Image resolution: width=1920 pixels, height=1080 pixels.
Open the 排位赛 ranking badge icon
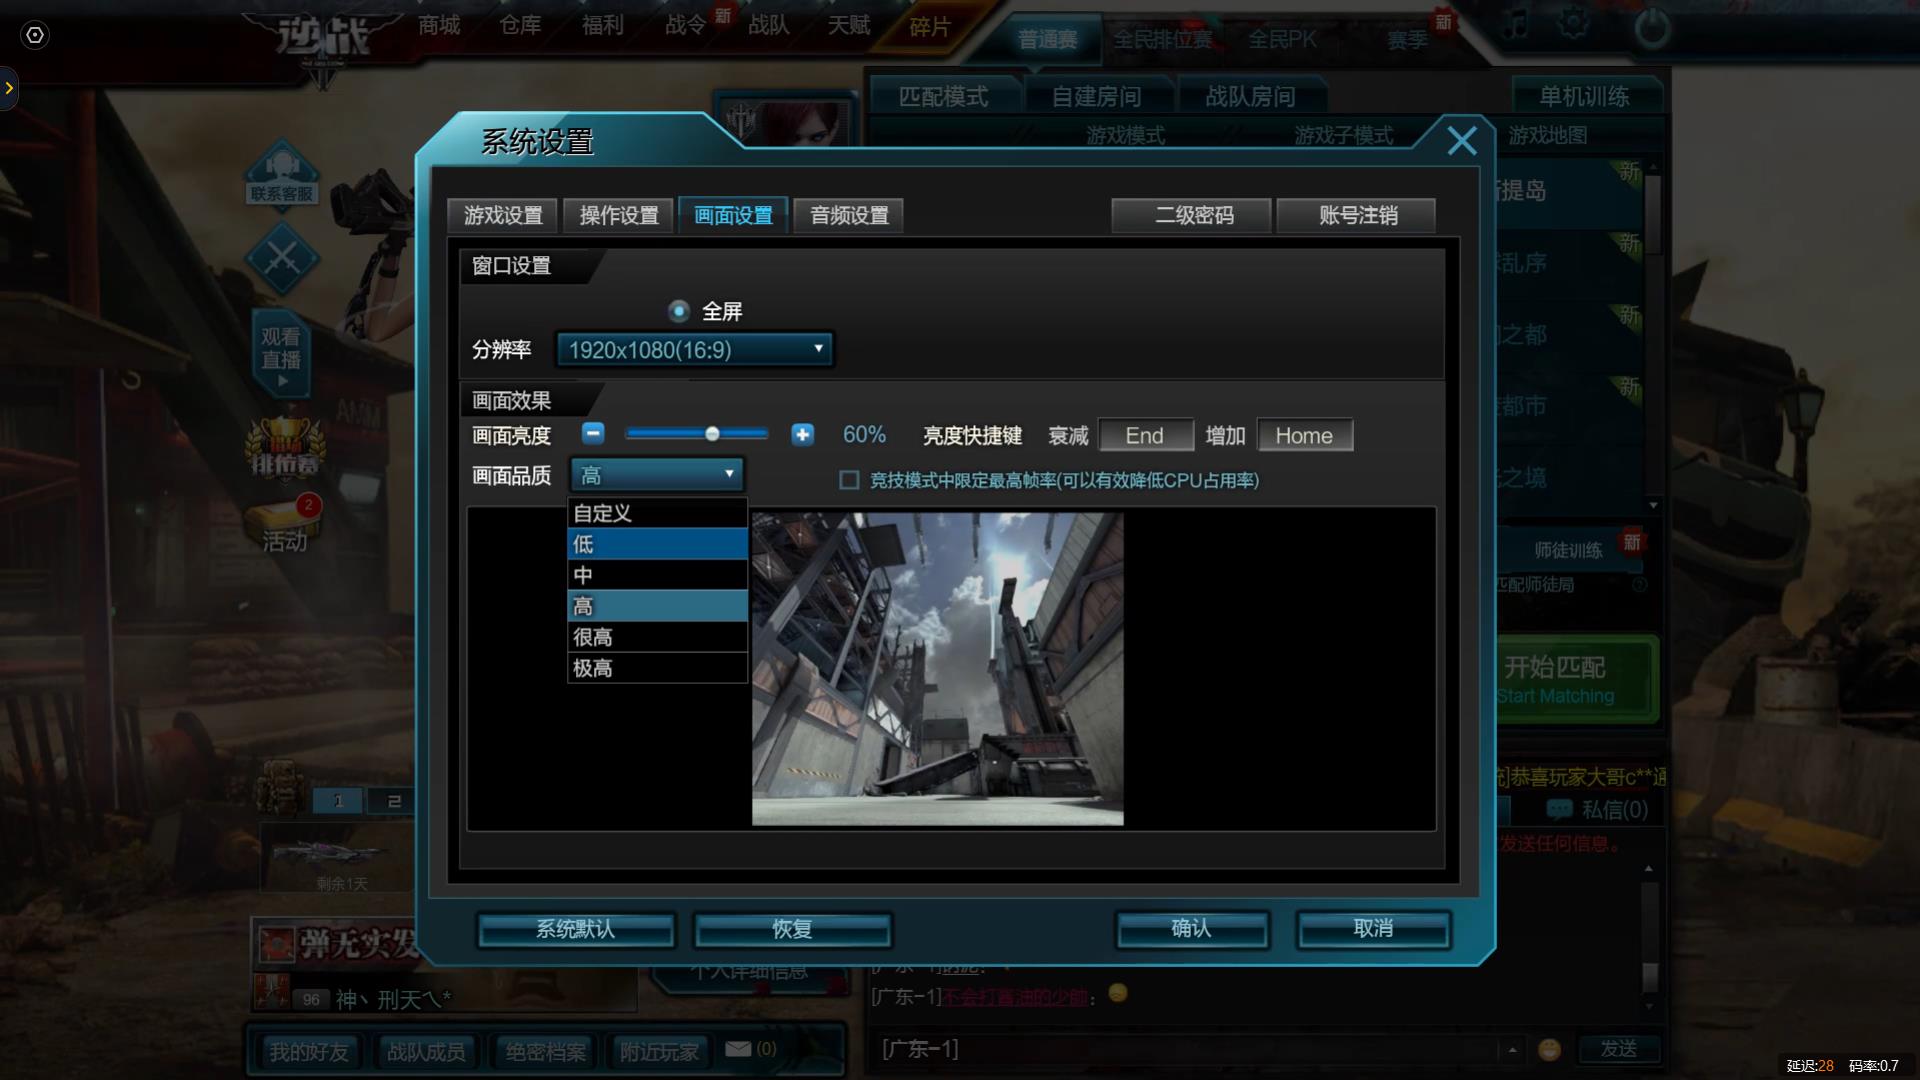coord(286,448)
